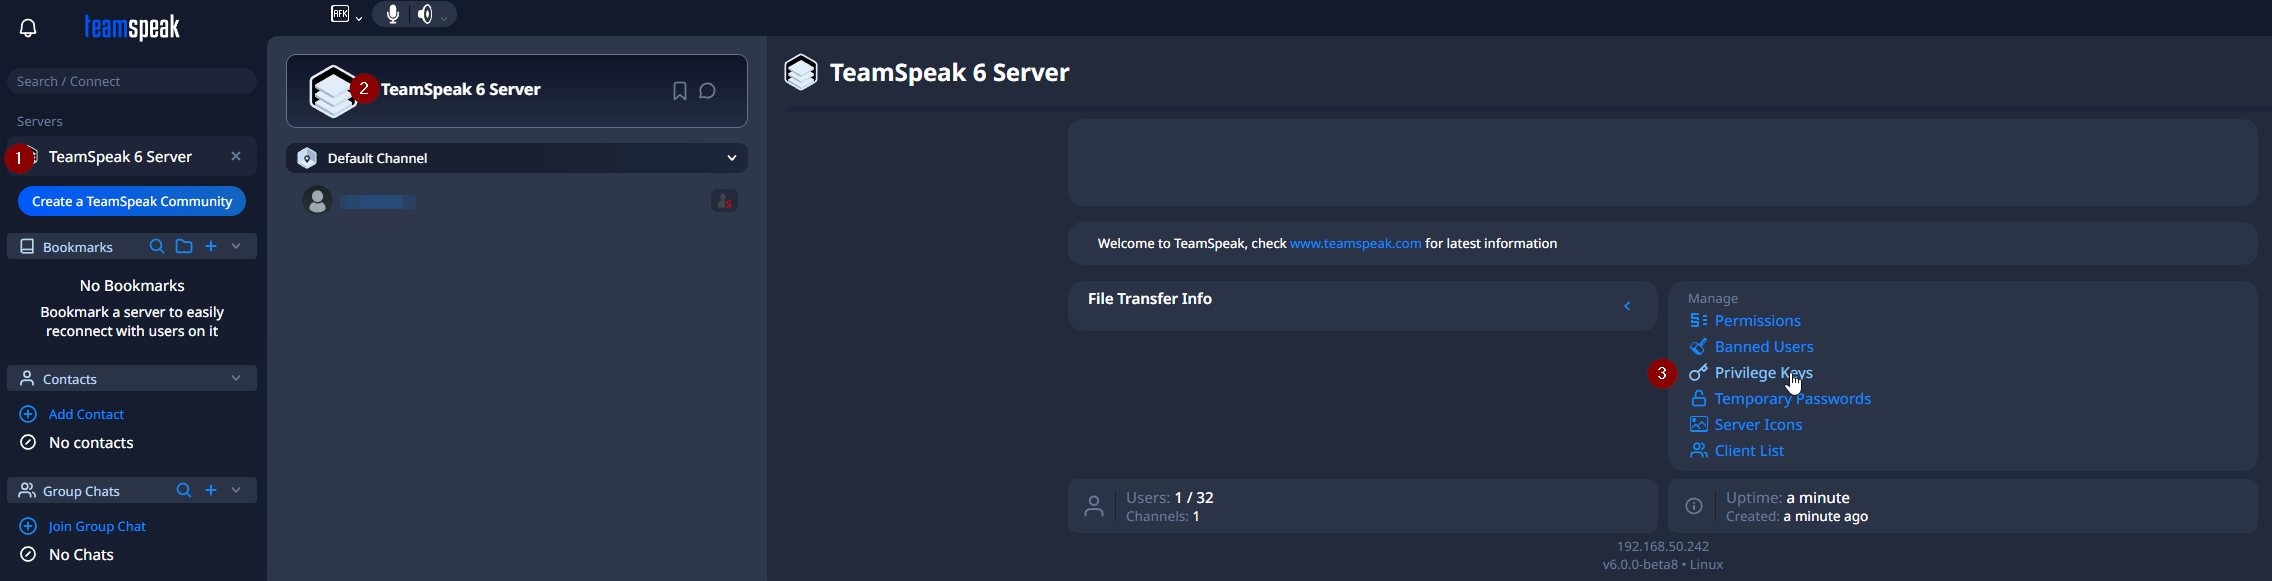2272x581 pixels.
Task: Open the notifications bell
Action: coord(28,28)
